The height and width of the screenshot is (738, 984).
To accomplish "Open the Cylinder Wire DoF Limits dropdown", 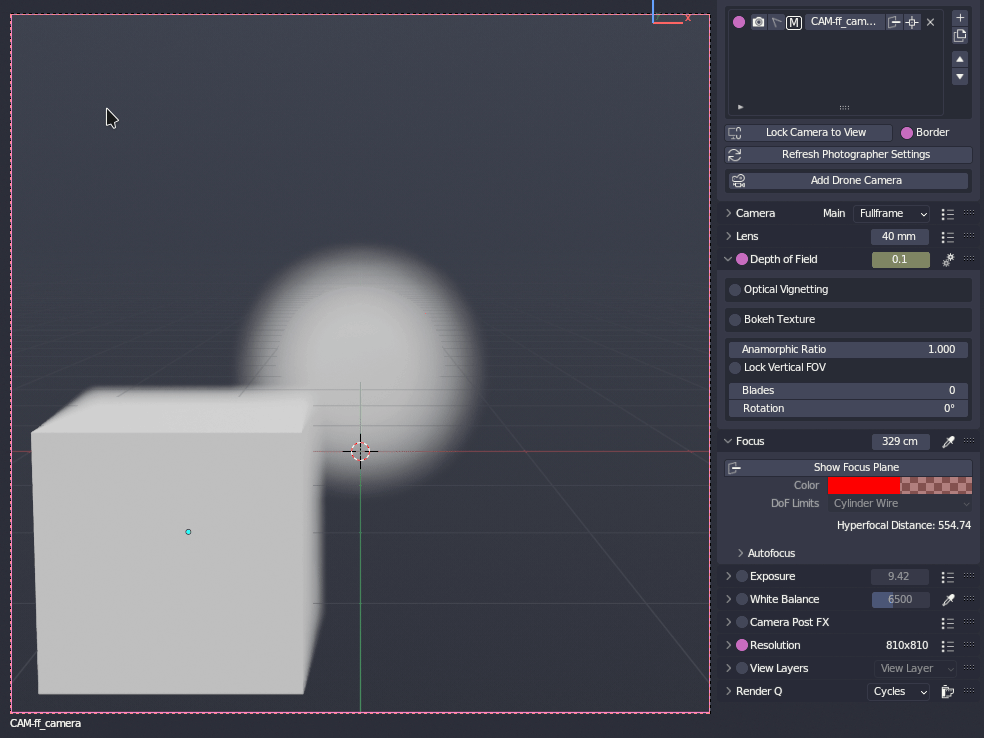I will (900, 503).
